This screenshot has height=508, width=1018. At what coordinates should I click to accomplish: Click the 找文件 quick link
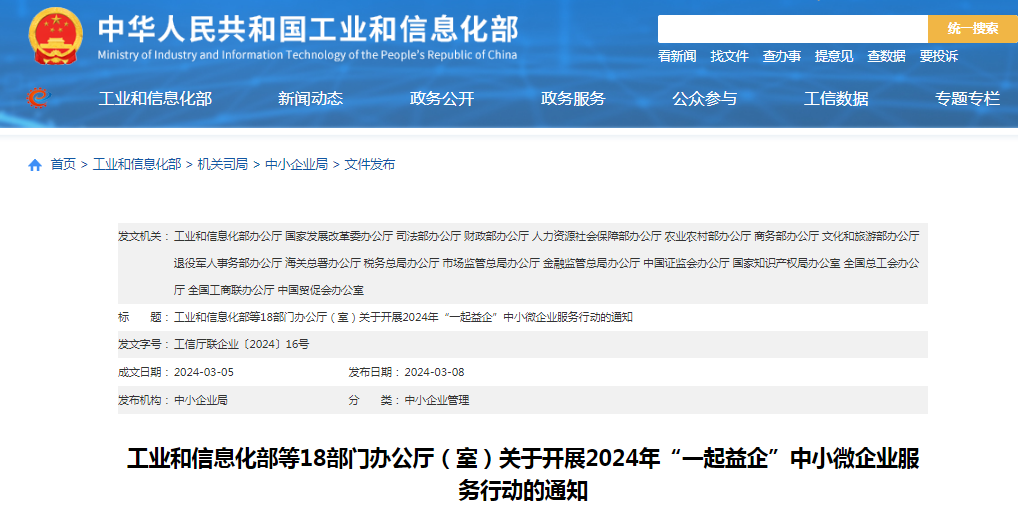point(729,56)
